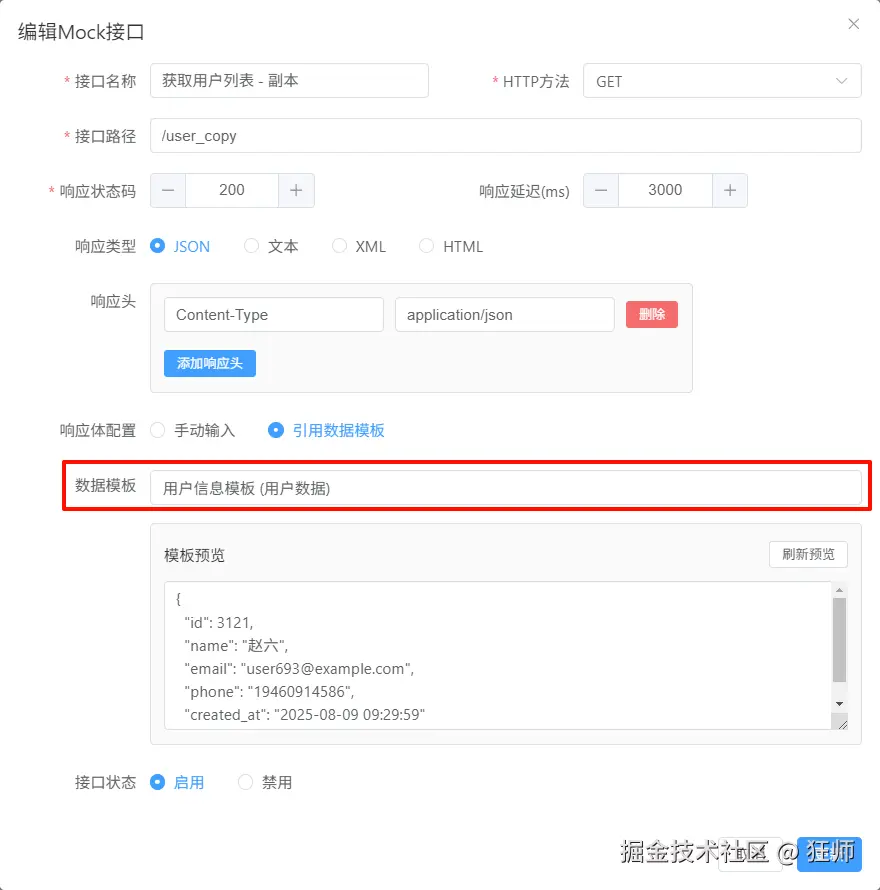This screenshot has width=880, height=890.
Task: Set interface status to disabled
Action: 265,782
